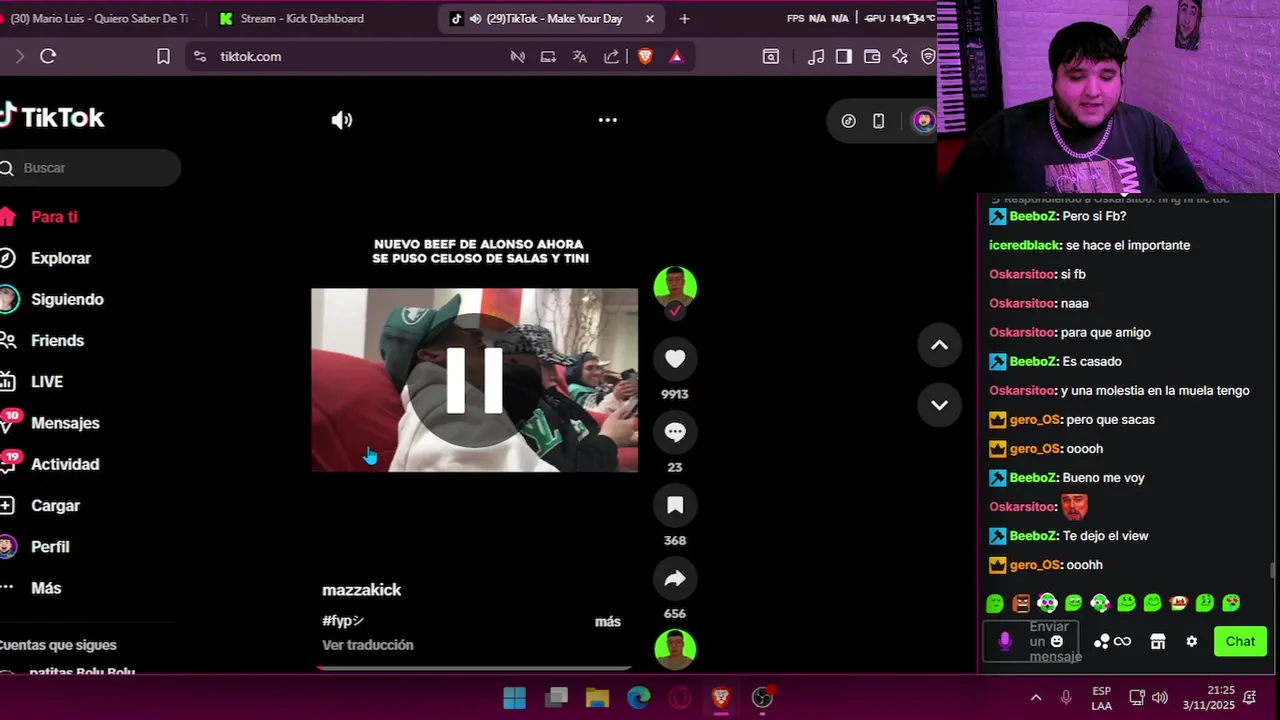The image size is (1280, 720).
Task: Open chat settings gear icon
Action: tap(1191, 642)
